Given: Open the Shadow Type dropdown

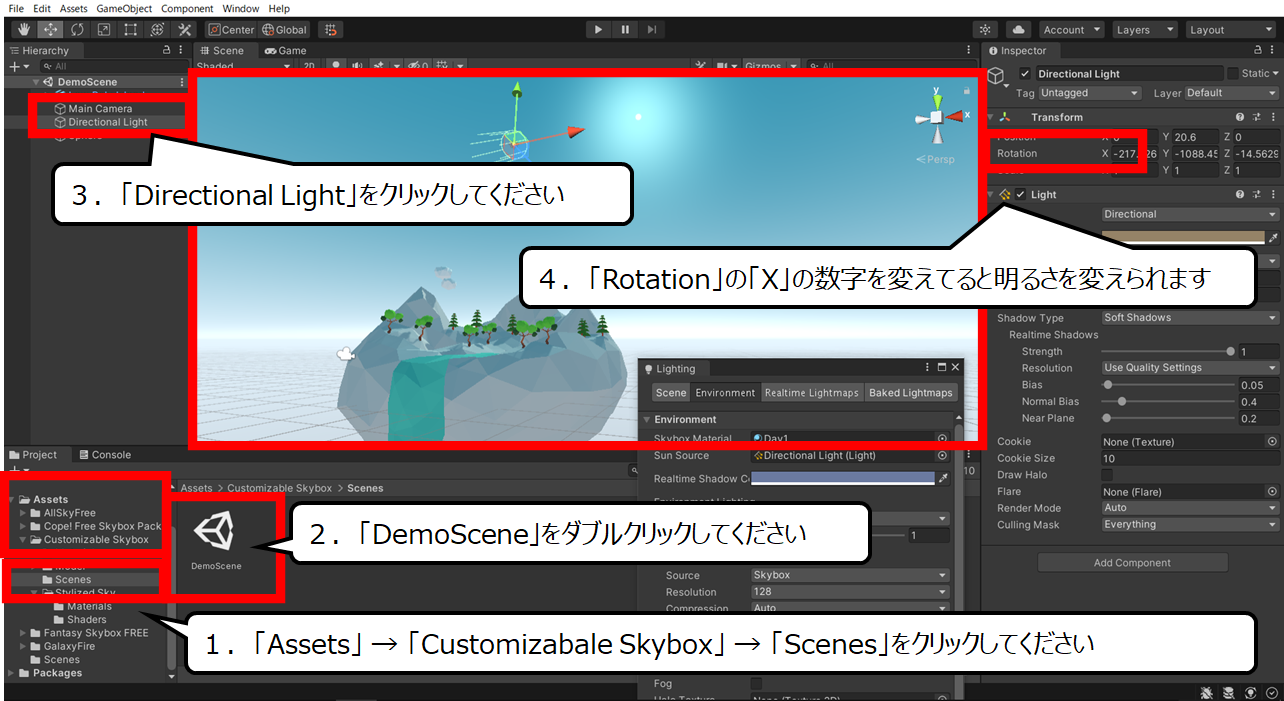Looking at the screenshot, I should pos(1190,318).
